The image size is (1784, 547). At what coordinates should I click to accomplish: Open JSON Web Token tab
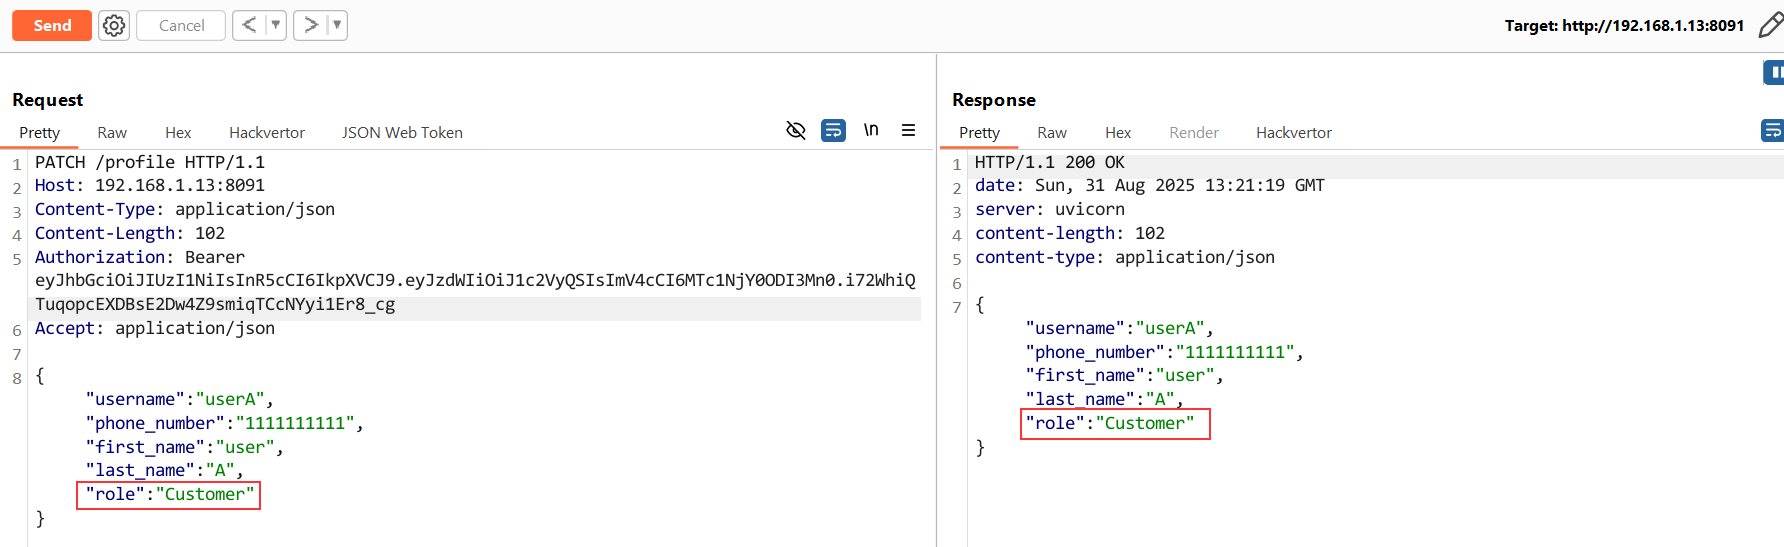[x=402, y=133]
